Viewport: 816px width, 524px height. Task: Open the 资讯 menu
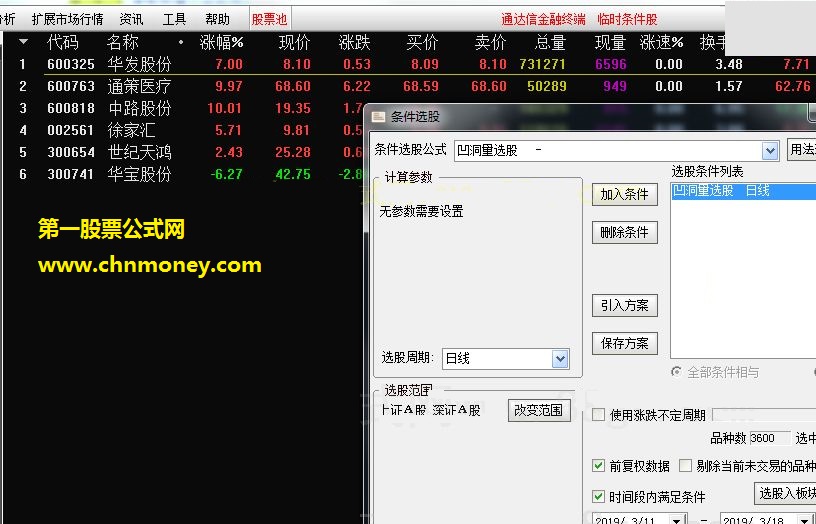(x=131, y=20)
